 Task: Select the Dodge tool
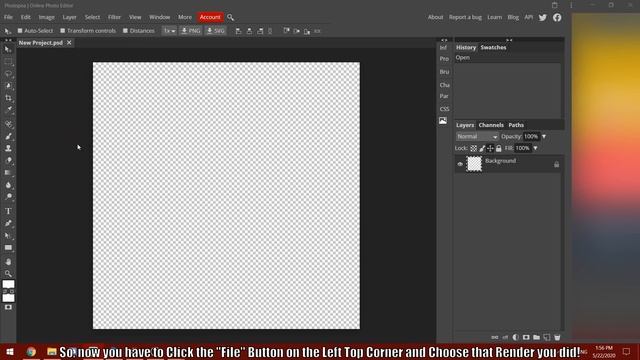8,197
